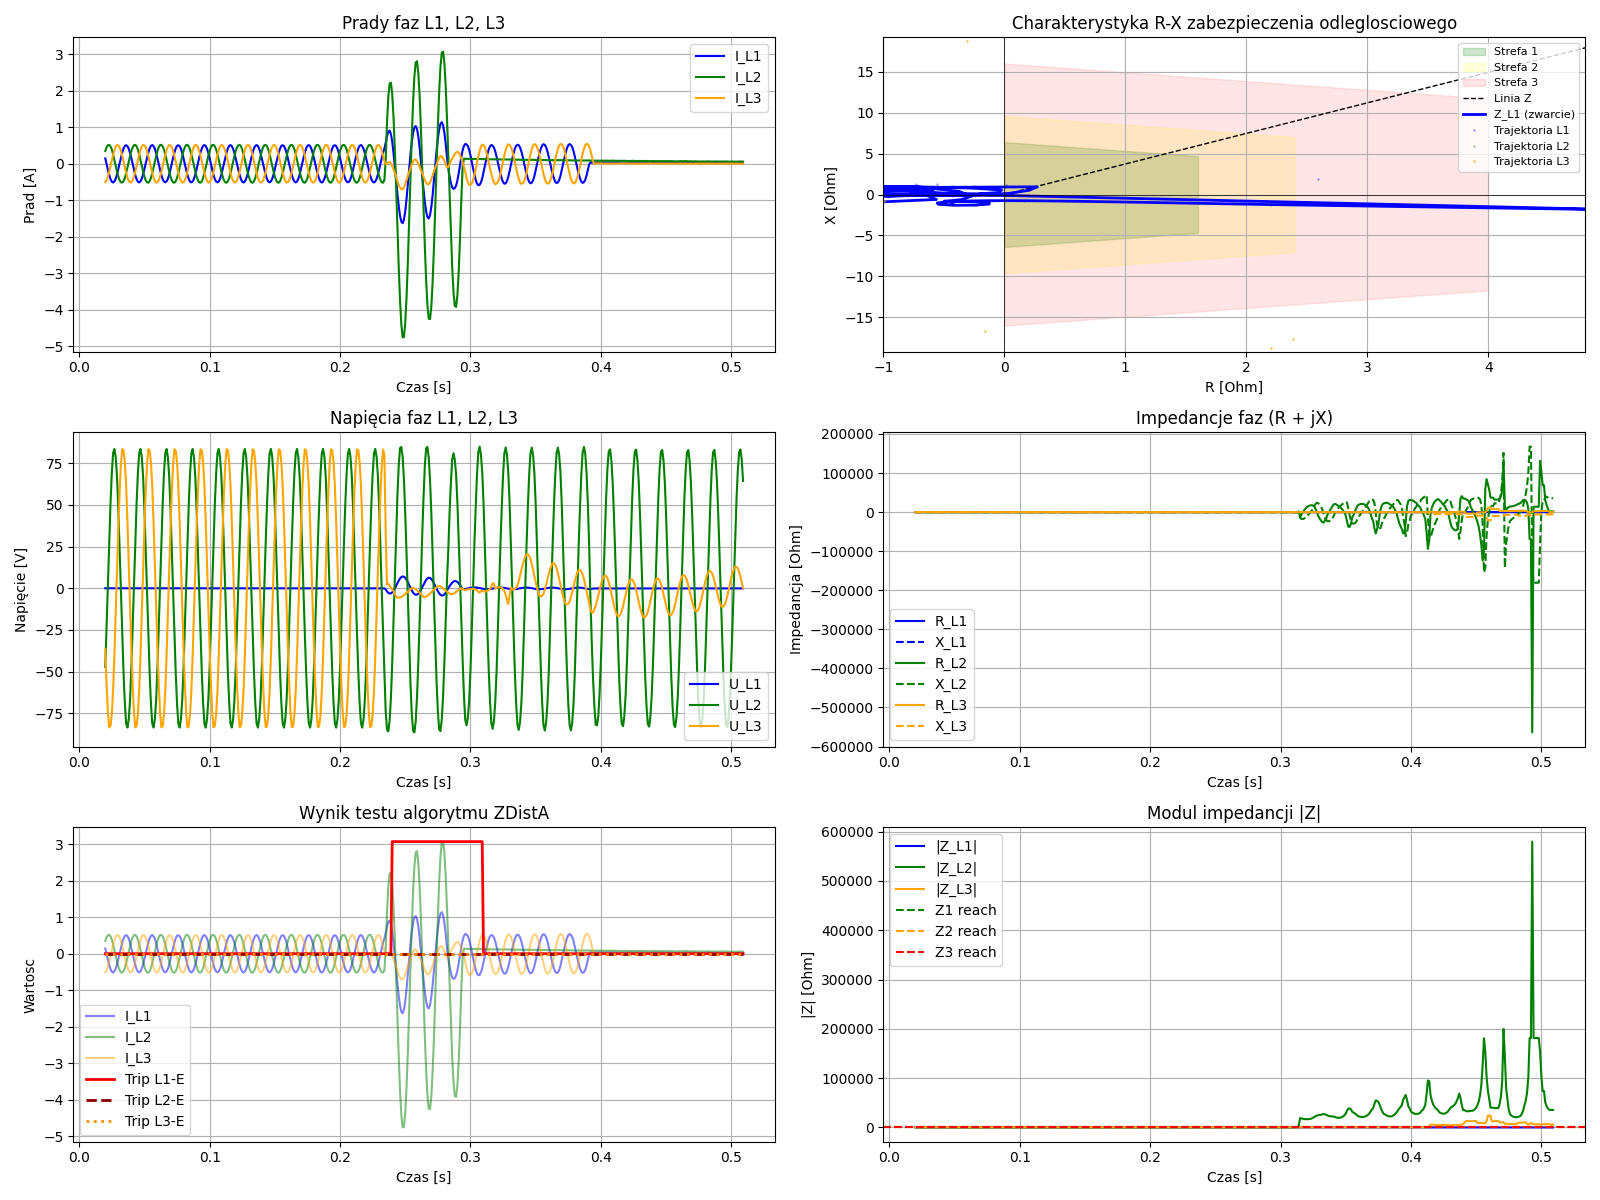Click the 'Z_L1 (zwarcie)' legend entry
This screenshot has width=1600, height=1200.
pyautogui.click(x=1533, y=114)
